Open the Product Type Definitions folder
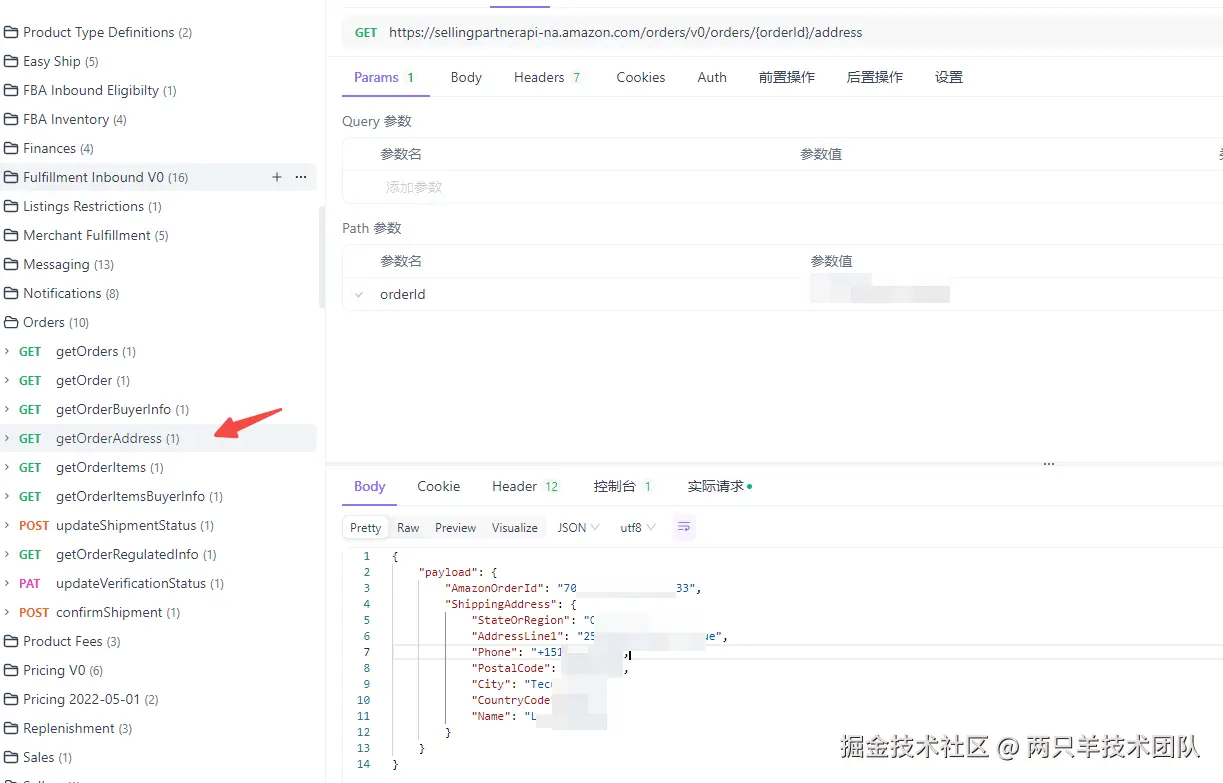1223x783 pixels. tap(98, 32)
